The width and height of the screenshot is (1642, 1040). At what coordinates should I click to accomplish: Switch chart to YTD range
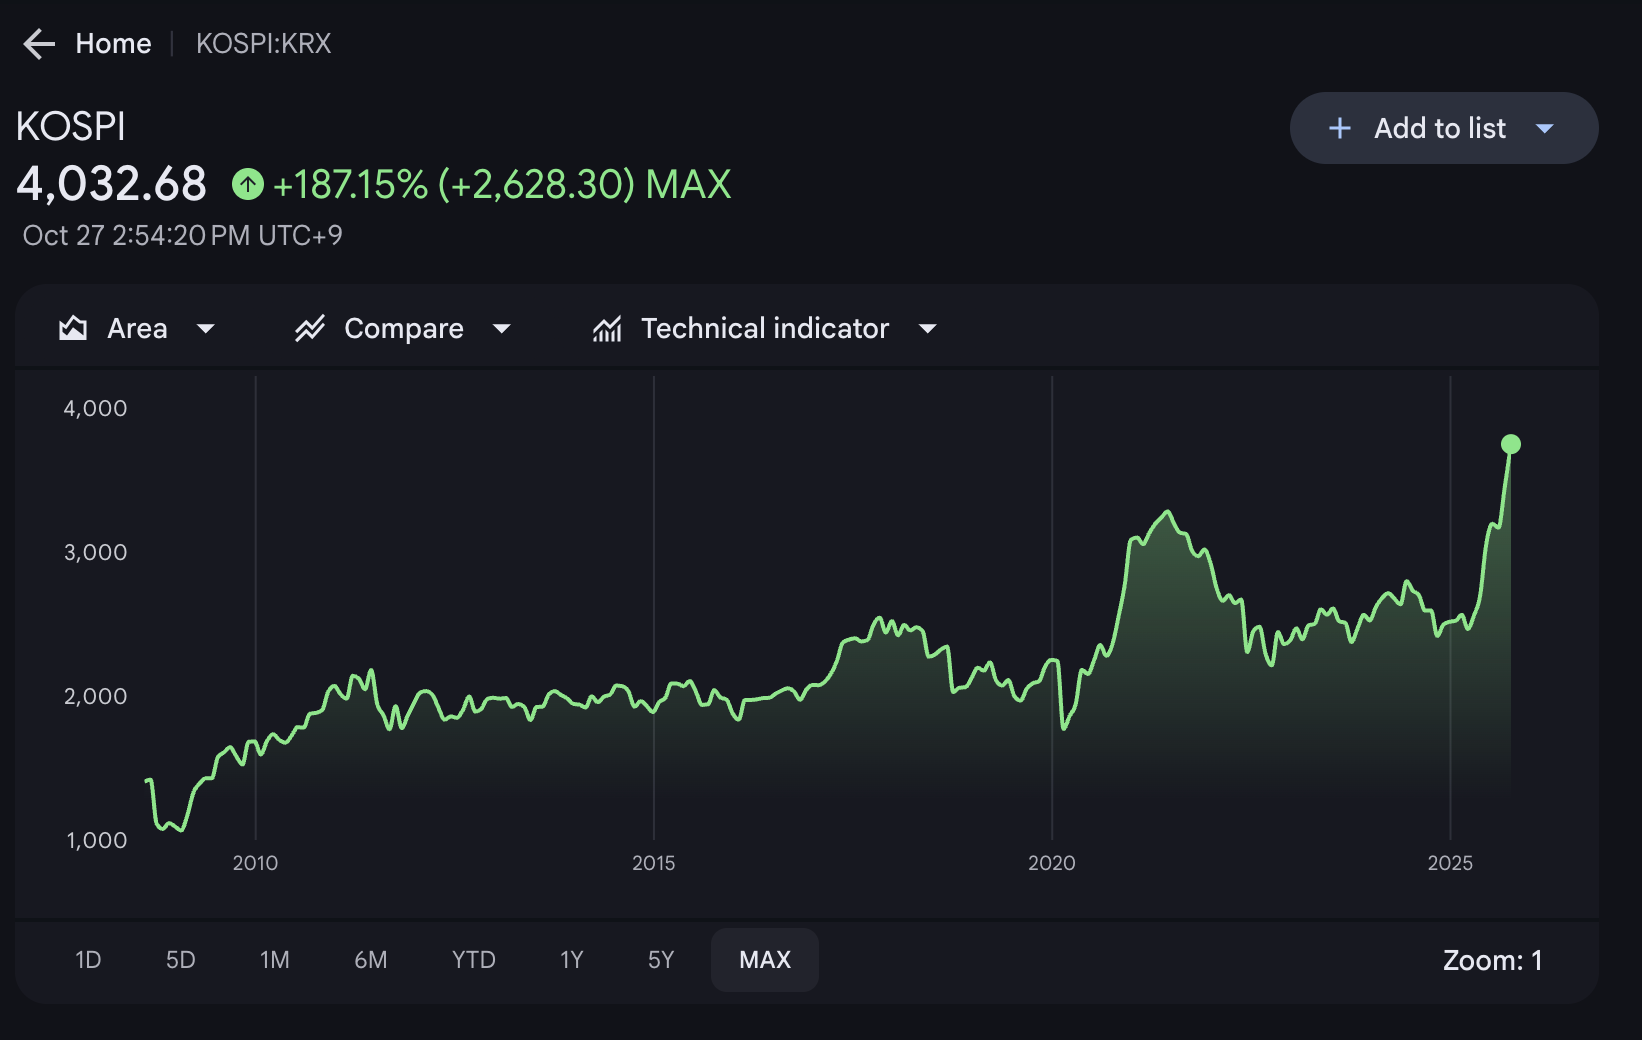click(x=474, y=960)
